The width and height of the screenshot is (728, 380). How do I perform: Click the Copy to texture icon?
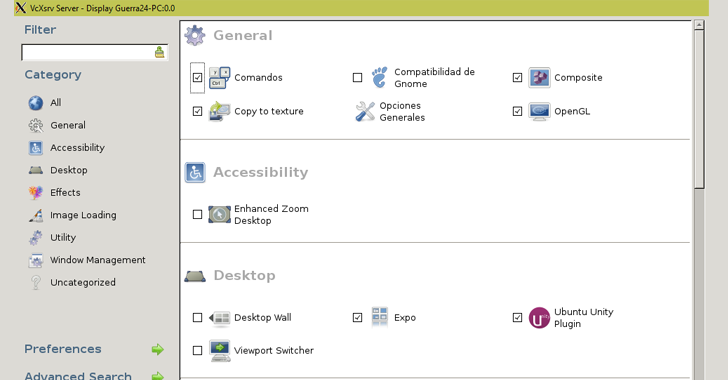click(219, 111)
